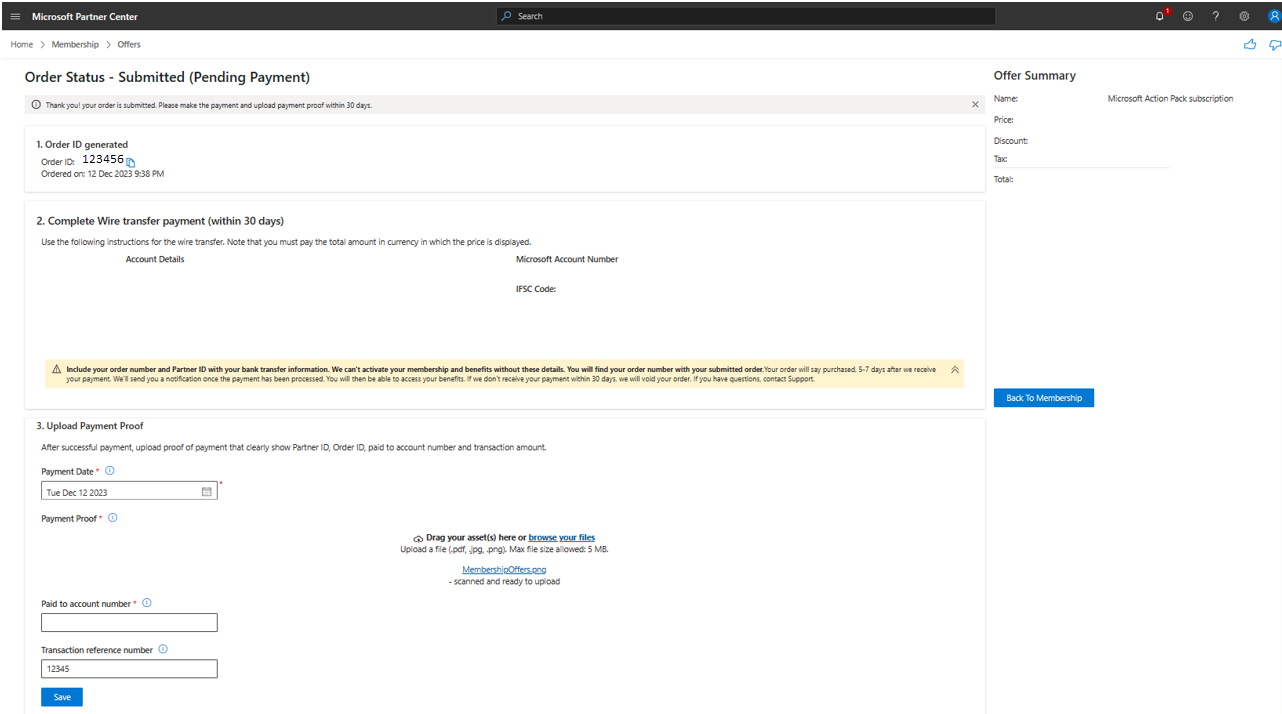Click the Transaction reference number field
This screenshot has height=714, width=1282.
129,669
